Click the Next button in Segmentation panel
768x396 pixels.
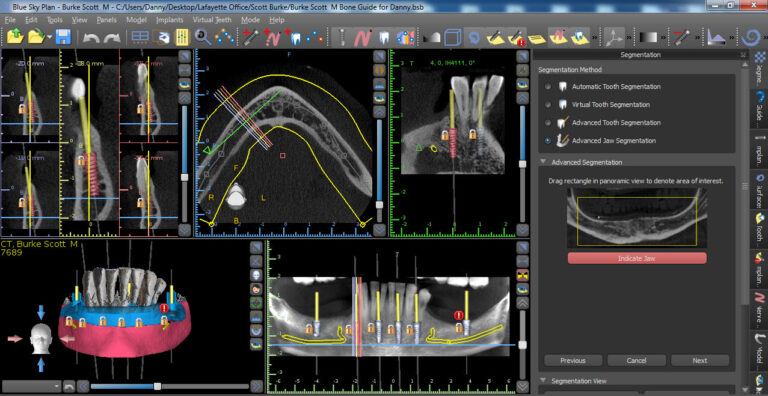click(x=699, y=360)
